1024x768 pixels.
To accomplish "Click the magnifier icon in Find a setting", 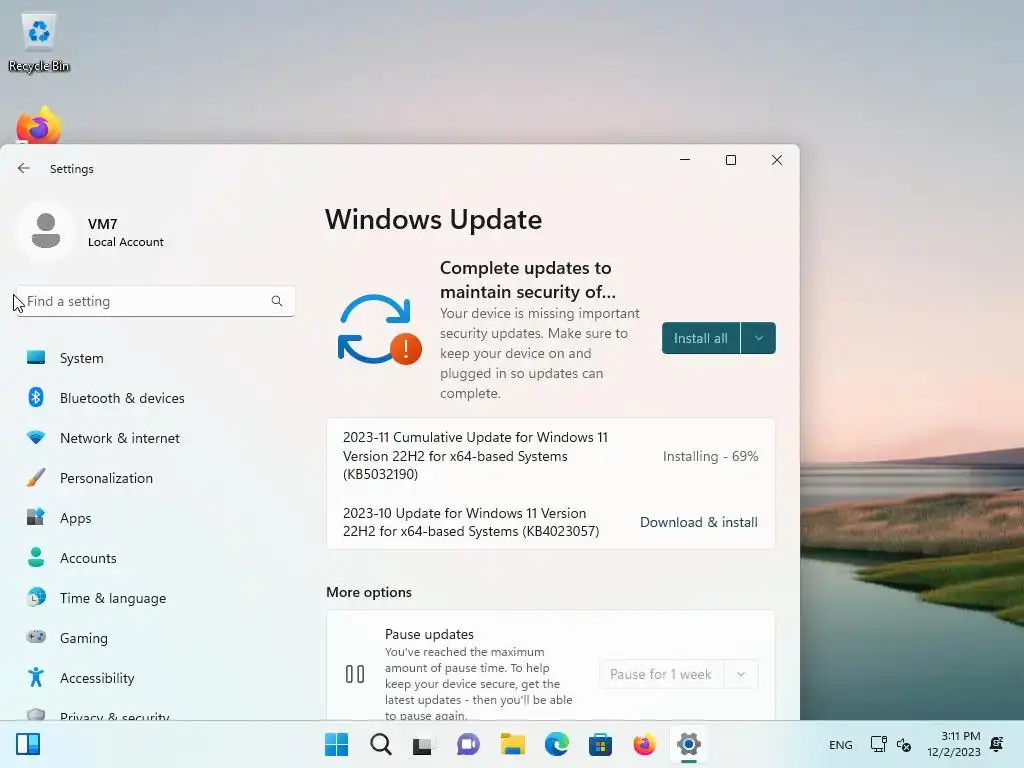I will [277, 301].
